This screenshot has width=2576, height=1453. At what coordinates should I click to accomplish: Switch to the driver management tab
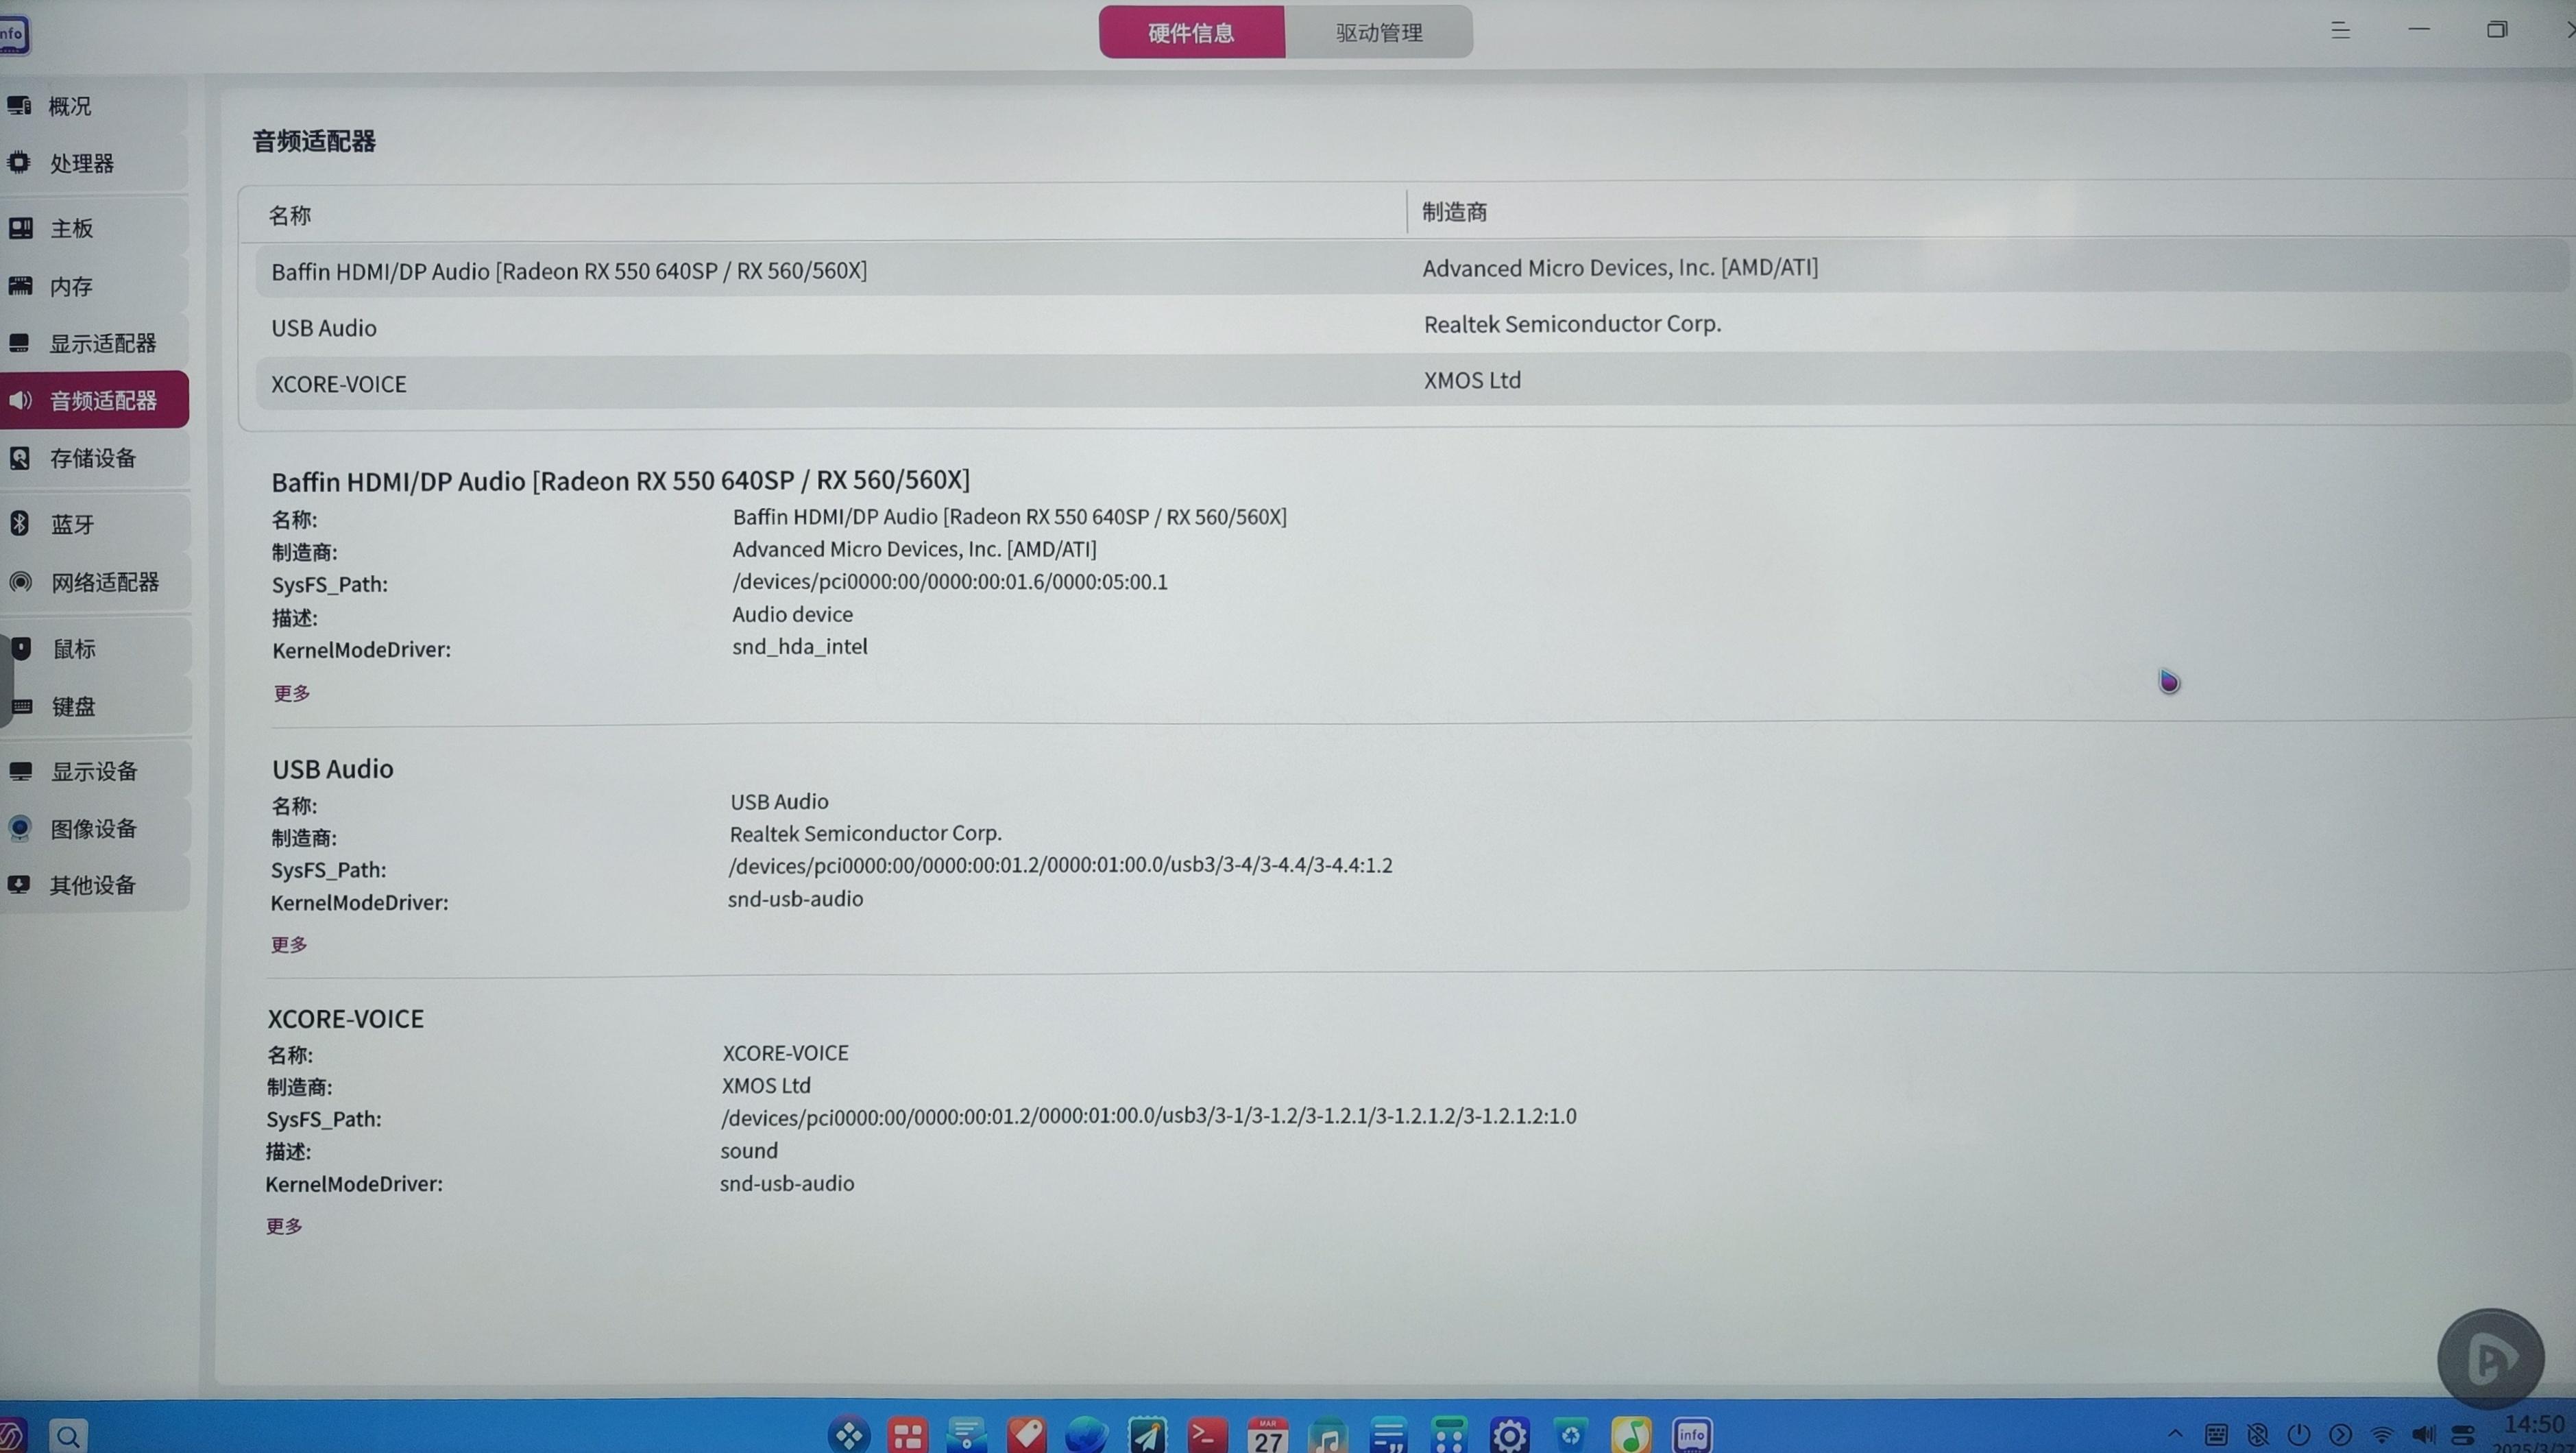1379,32
